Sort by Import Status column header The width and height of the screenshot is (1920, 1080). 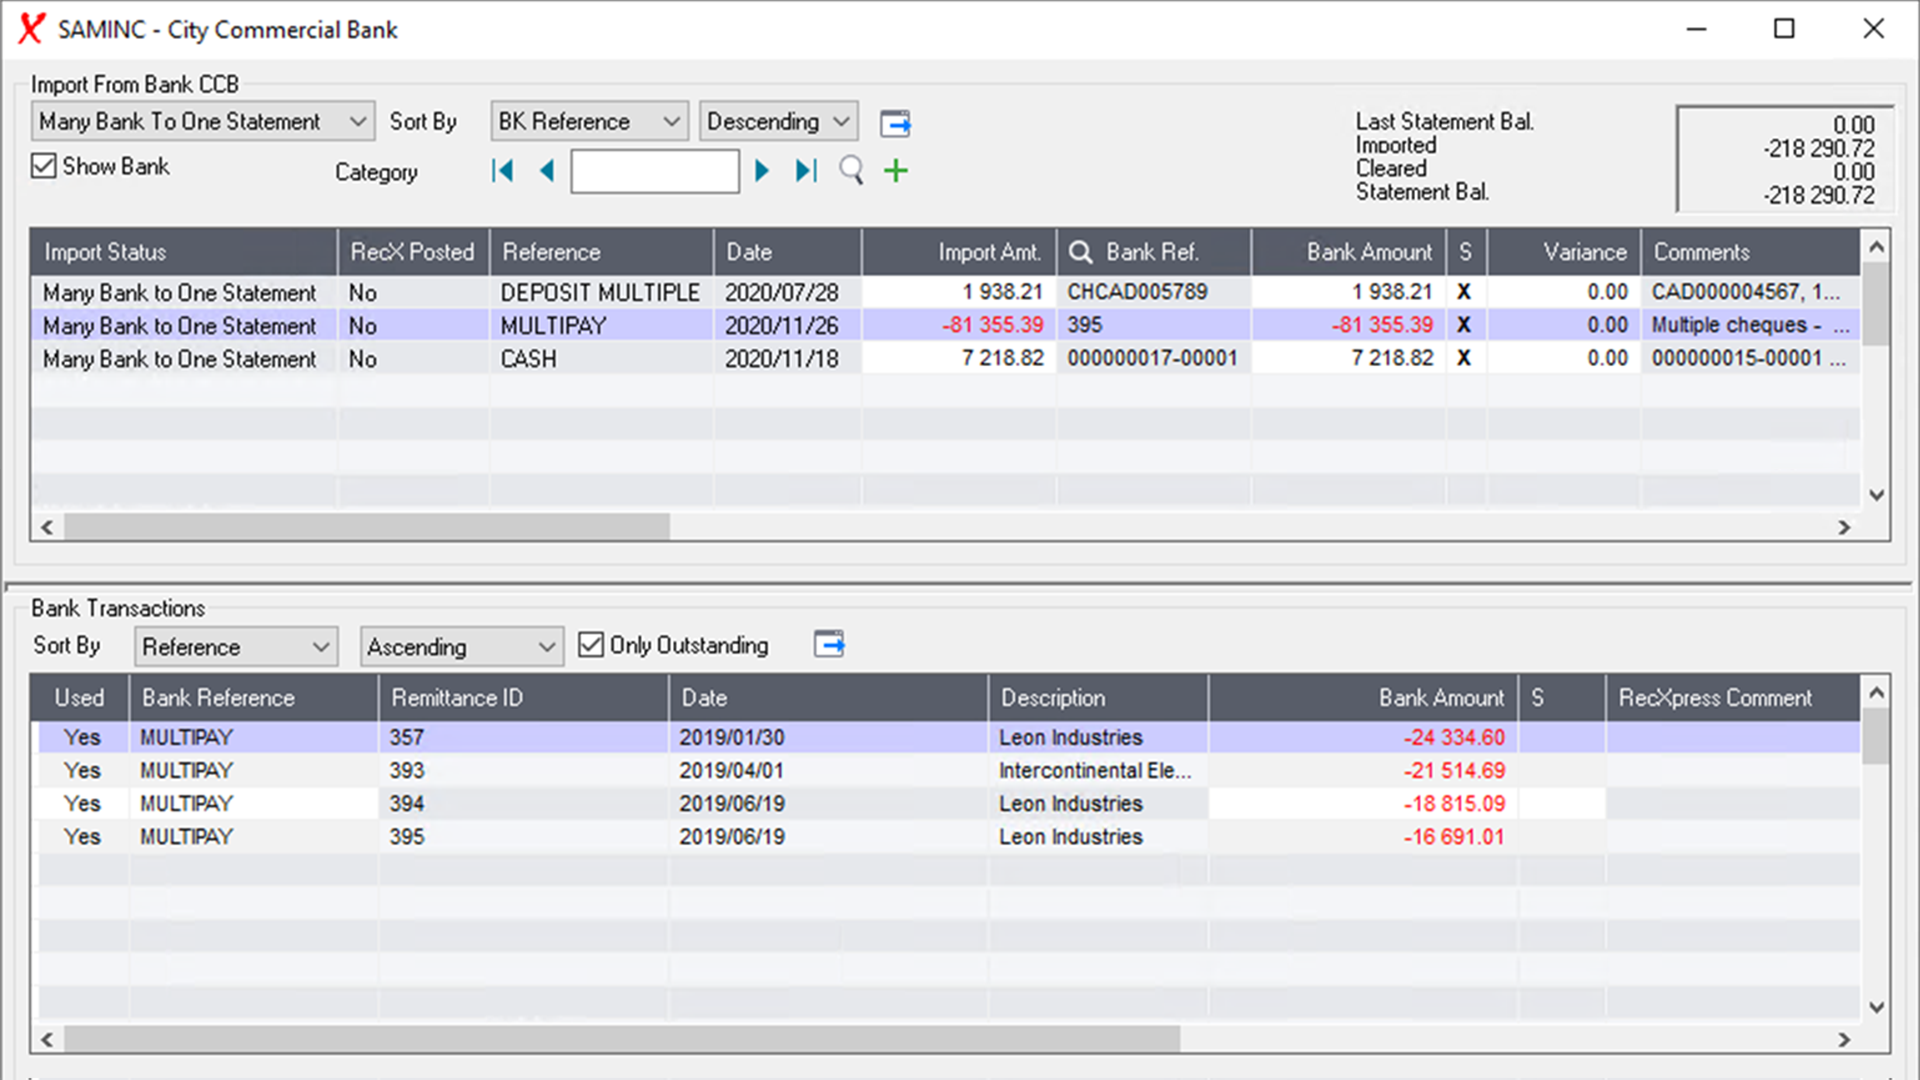(183, 252)
